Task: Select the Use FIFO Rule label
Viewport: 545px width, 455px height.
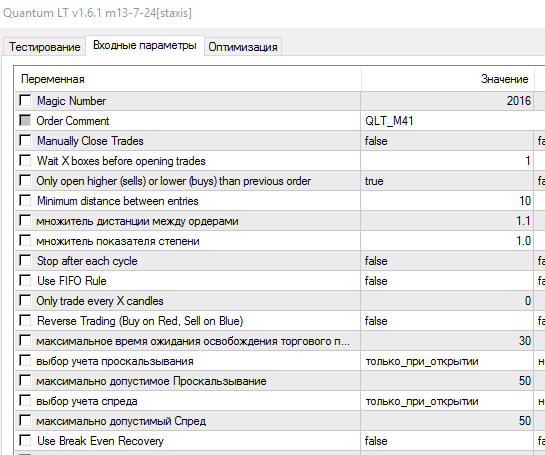Action: (x=72, y=281)
